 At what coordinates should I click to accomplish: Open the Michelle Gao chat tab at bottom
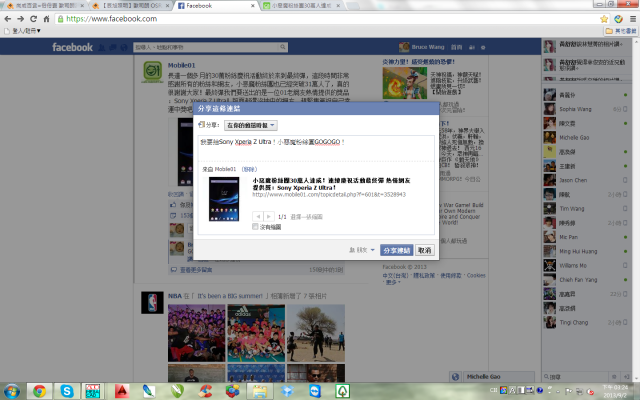[x=498, y=377]
